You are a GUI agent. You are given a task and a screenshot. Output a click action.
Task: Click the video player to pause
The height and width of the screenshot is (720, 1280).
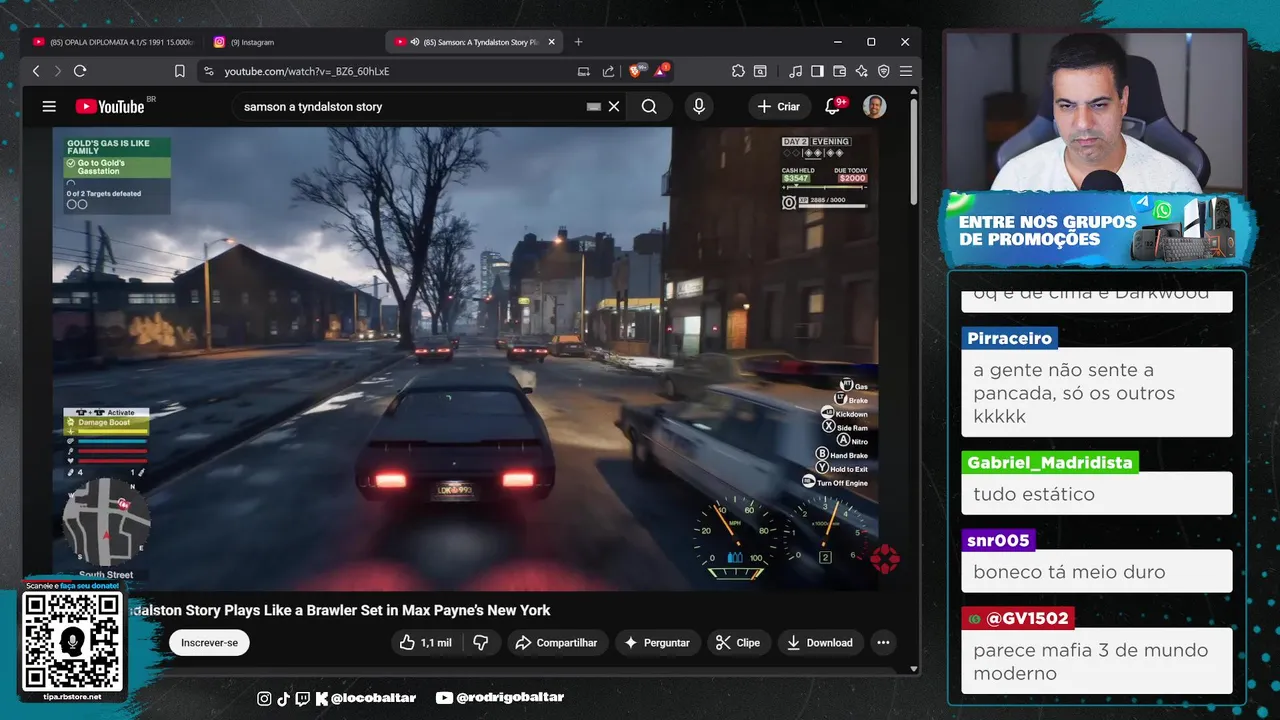click(465, 358)
